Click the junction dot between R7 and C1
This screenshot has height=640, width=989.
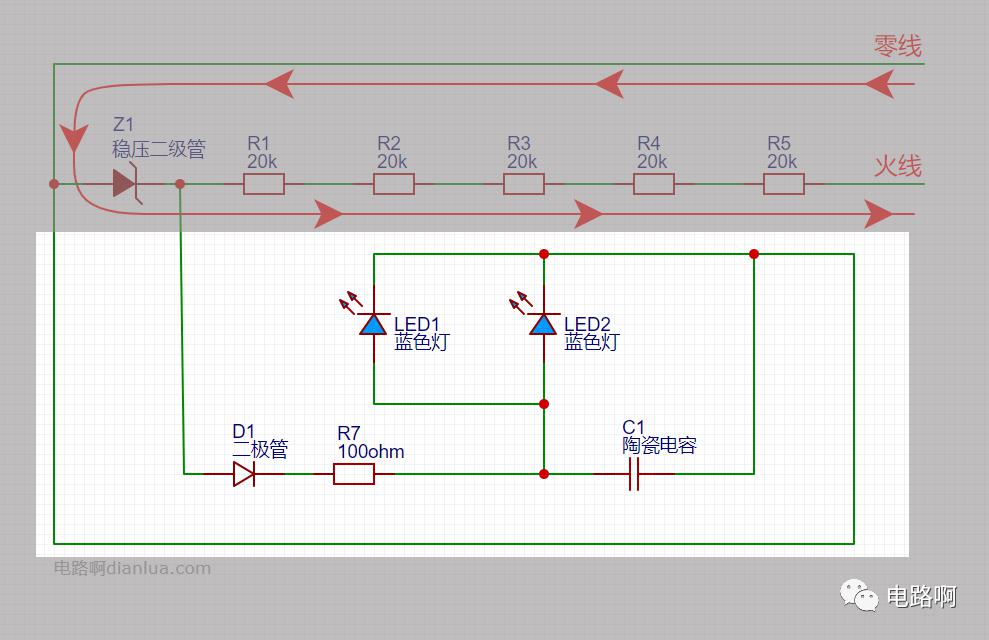[544, 474]
